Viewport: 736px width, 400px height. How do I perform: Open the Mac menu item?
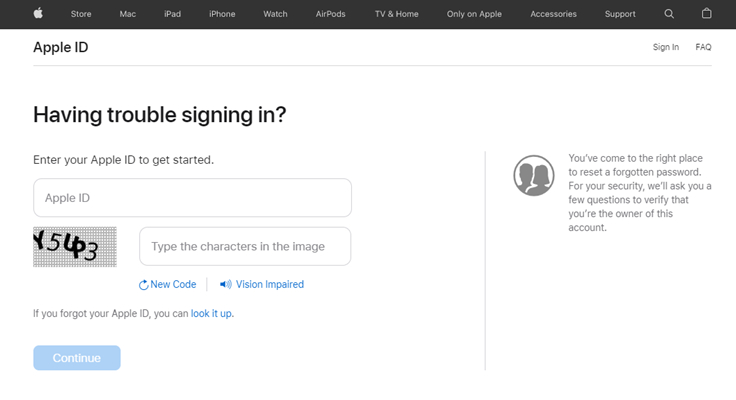127,14
